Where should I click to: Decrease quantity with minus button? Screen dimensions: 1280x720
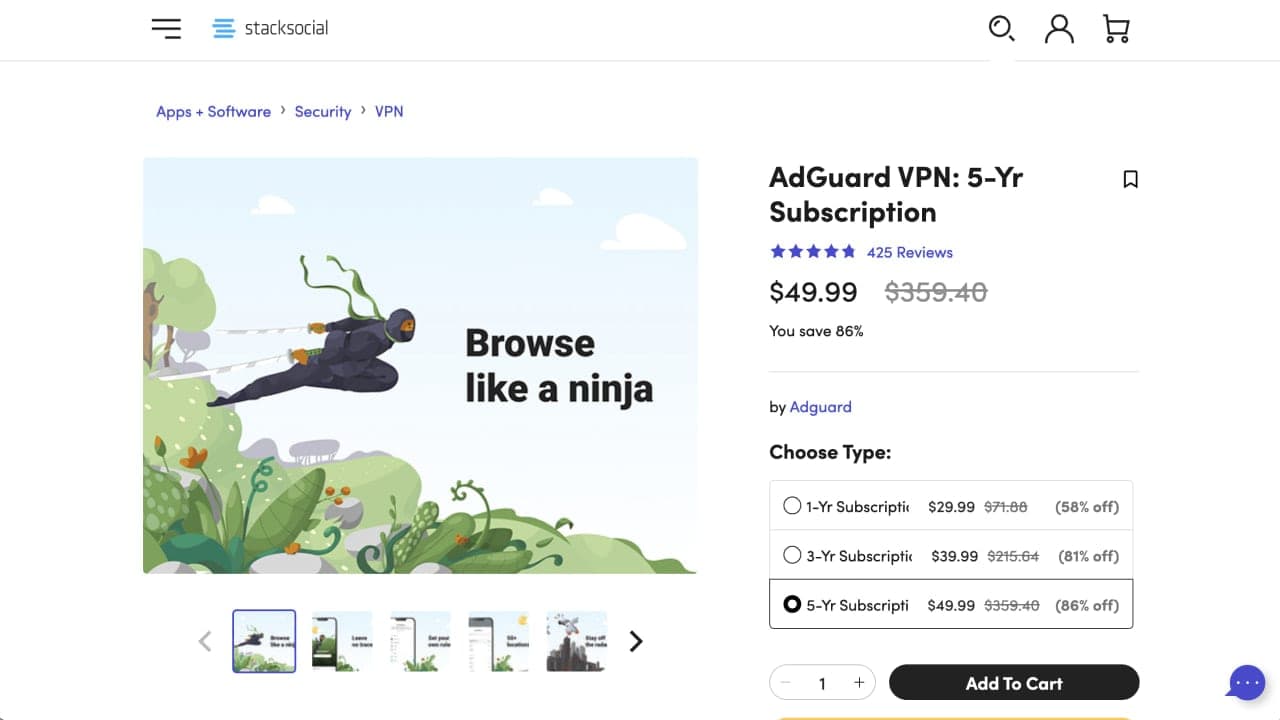[786, 683]
